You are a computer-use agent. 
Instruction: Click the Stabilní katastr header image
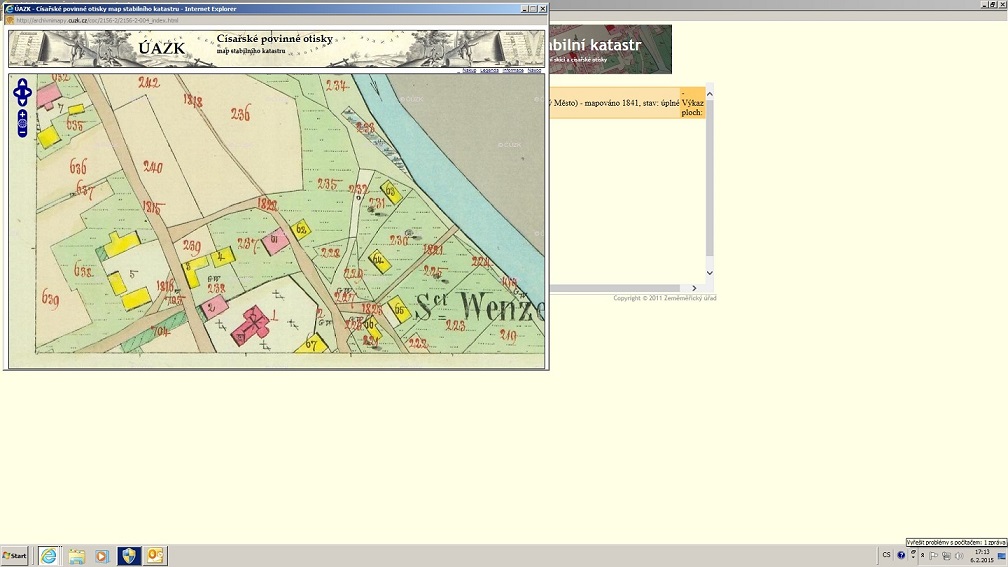611,49
